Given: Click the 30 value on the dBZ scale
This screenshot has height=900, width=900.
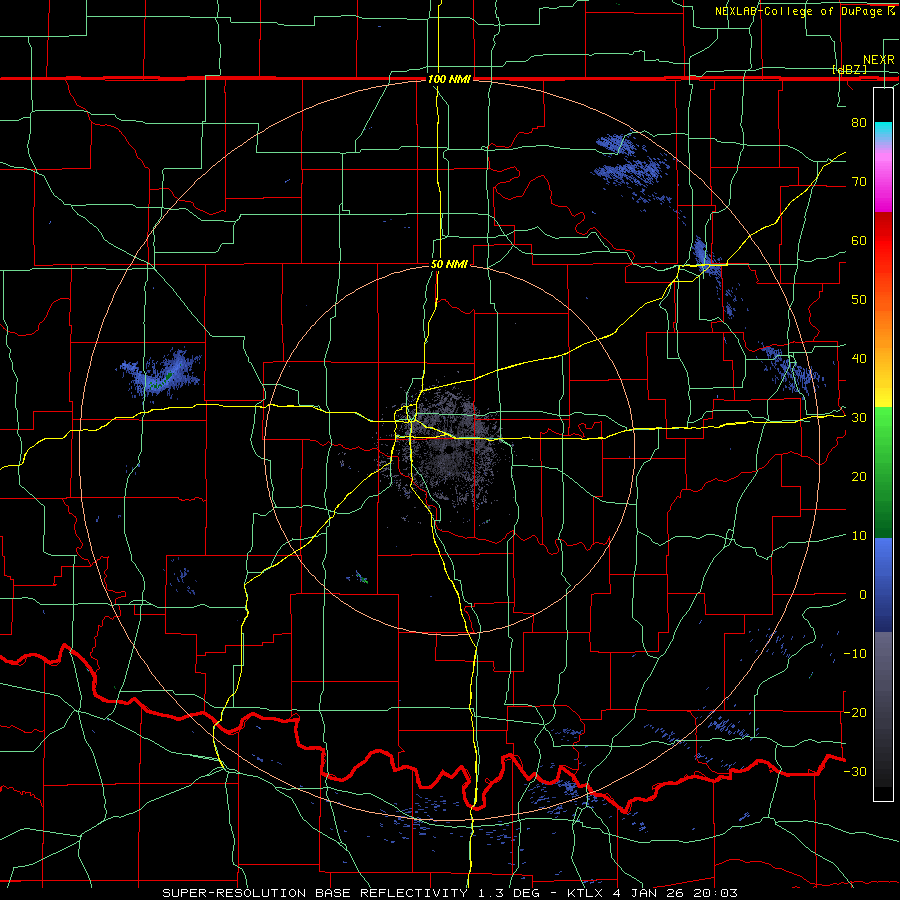Looking at the screenshot, I should (x=859, y=418).
